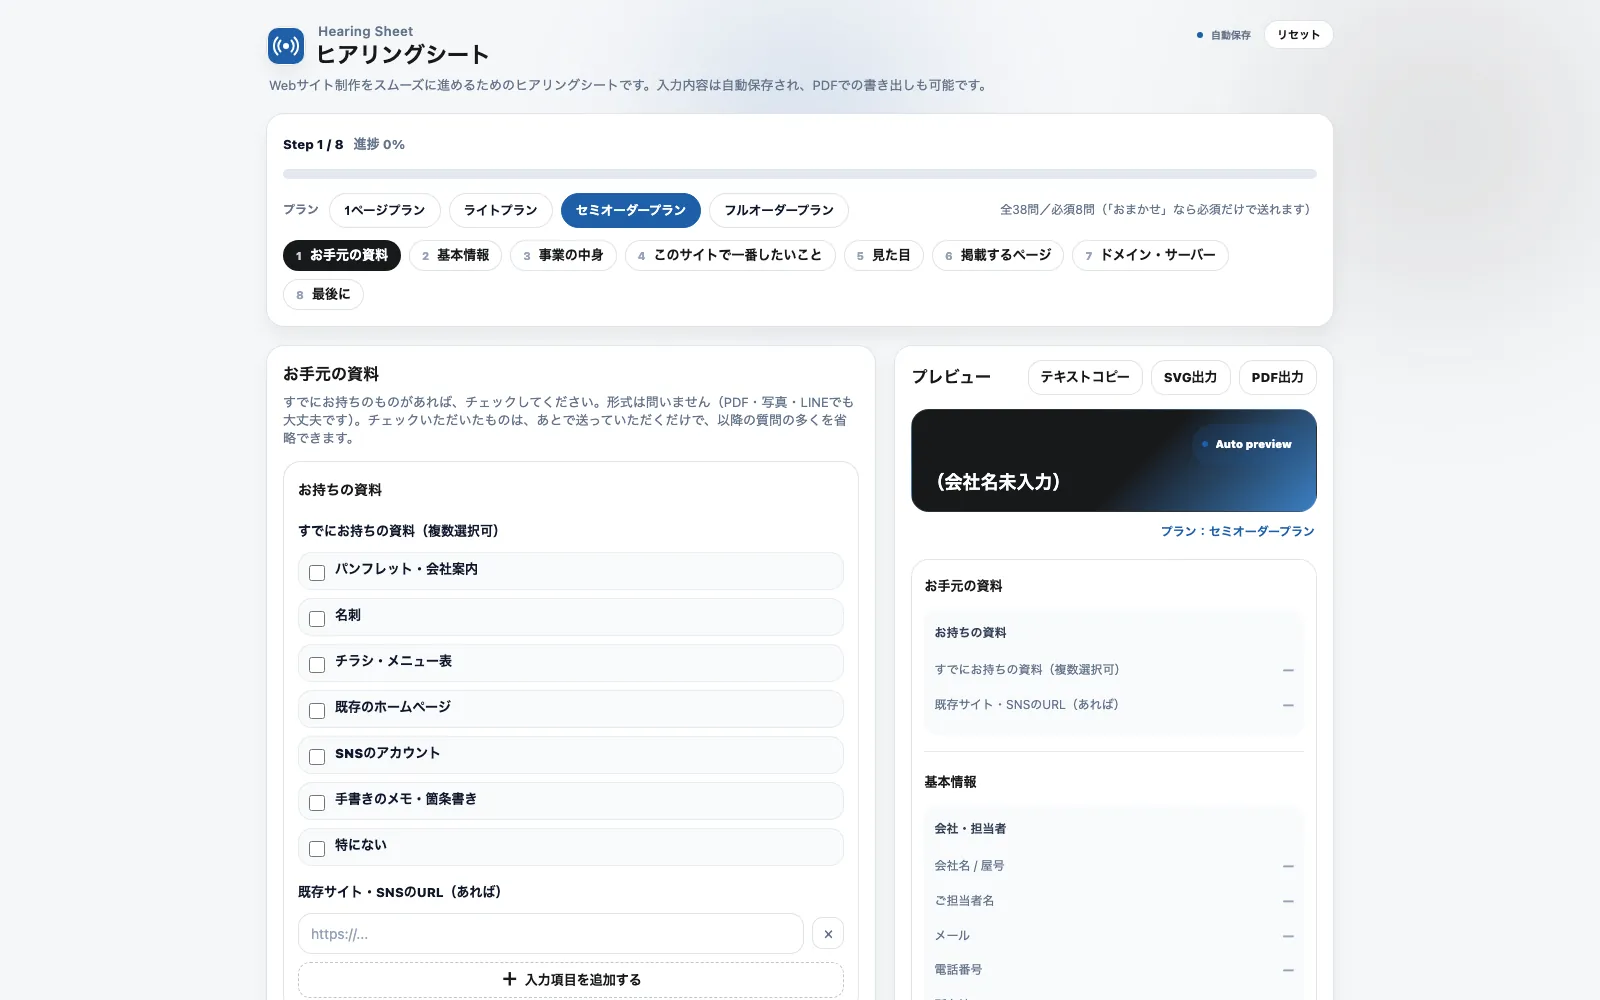Open step 5 見た目
The image size is (1600, 1000).
[884, 255]
